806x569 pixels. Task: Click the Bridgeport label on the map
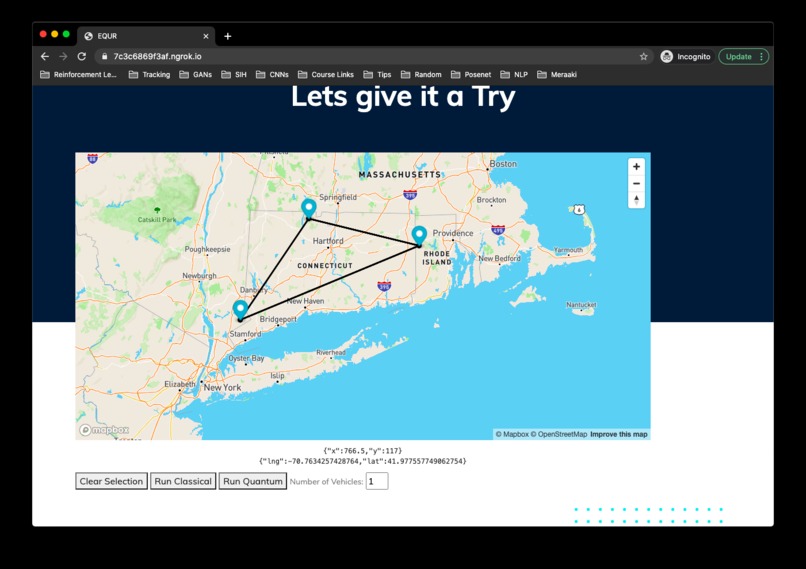click(278, 319)
